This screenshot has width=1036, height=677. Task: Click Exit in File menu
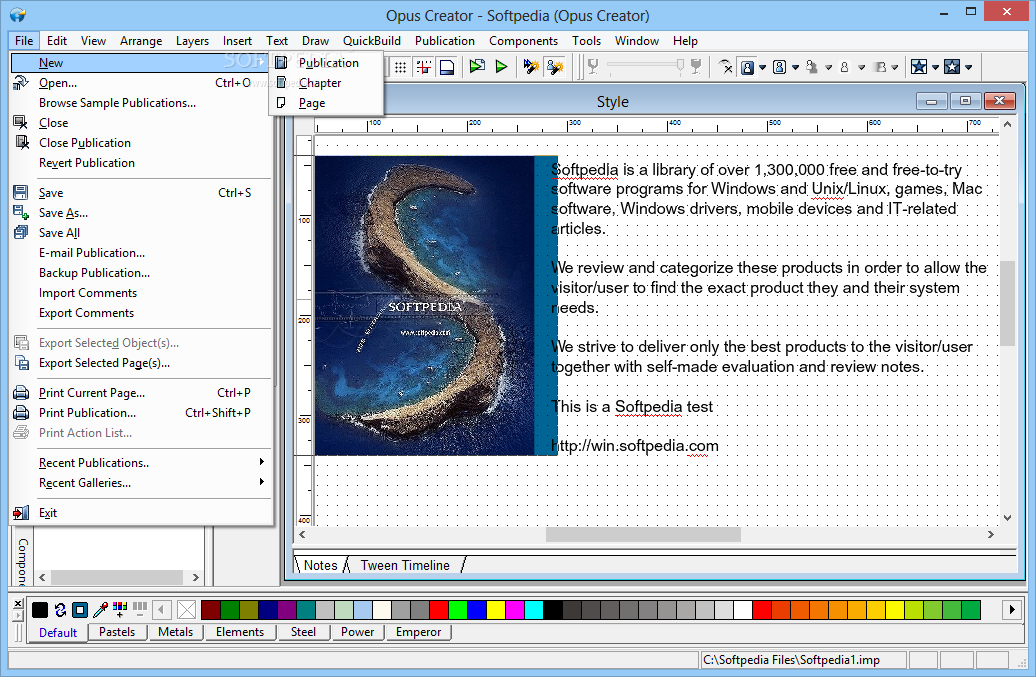(x=141, y=513)
